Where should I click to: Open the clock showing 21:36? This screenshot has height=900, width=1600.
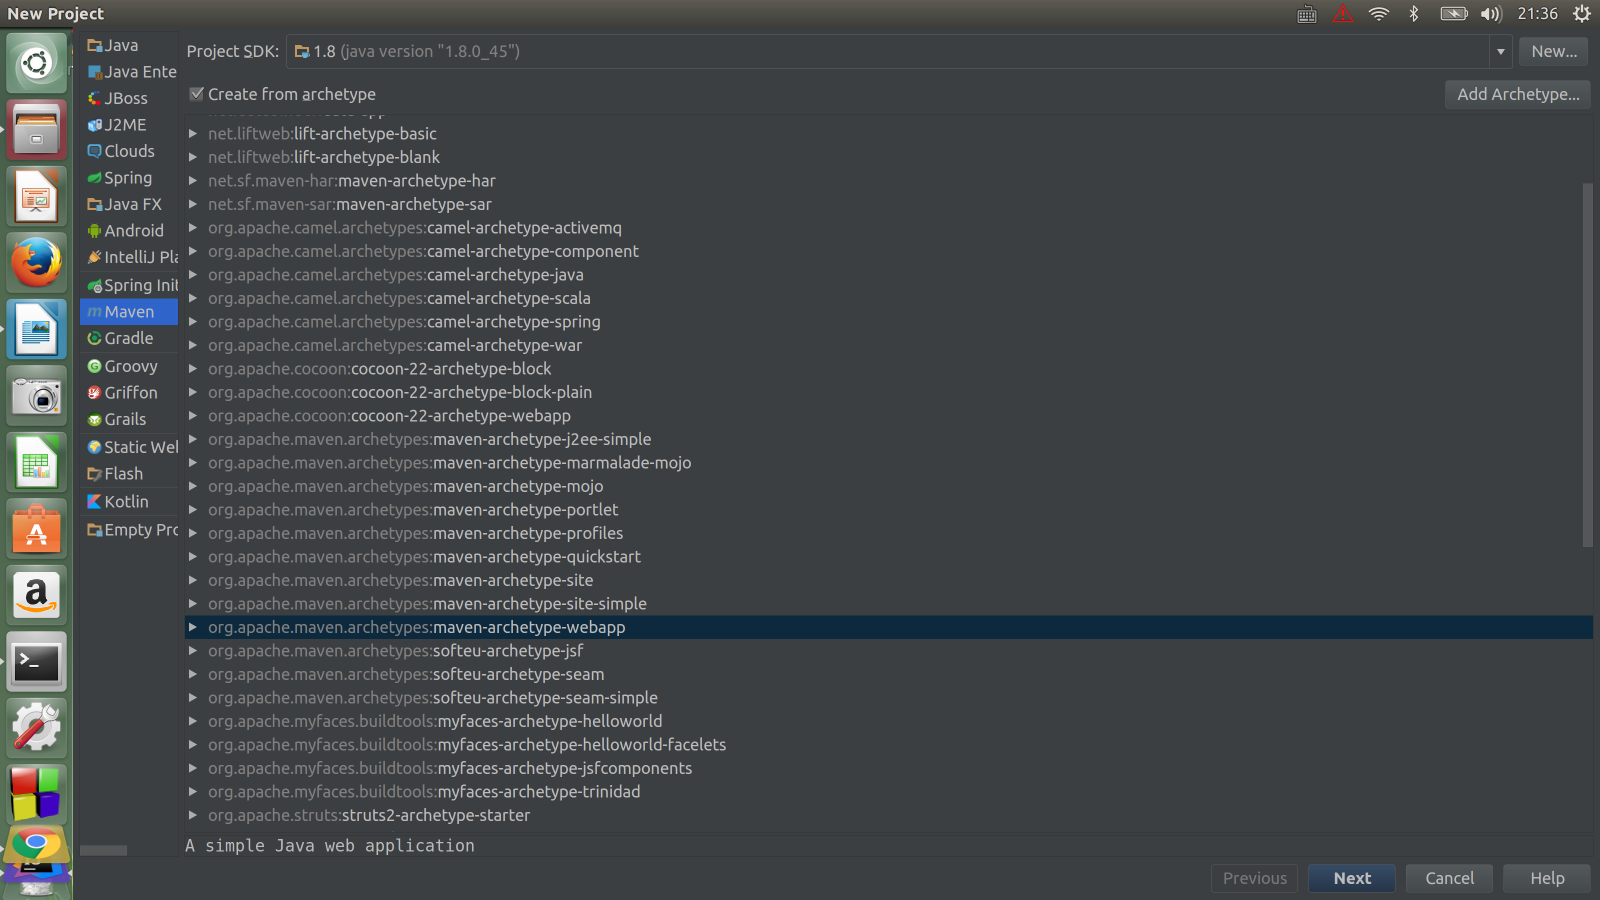click(x=1537, y=13)
